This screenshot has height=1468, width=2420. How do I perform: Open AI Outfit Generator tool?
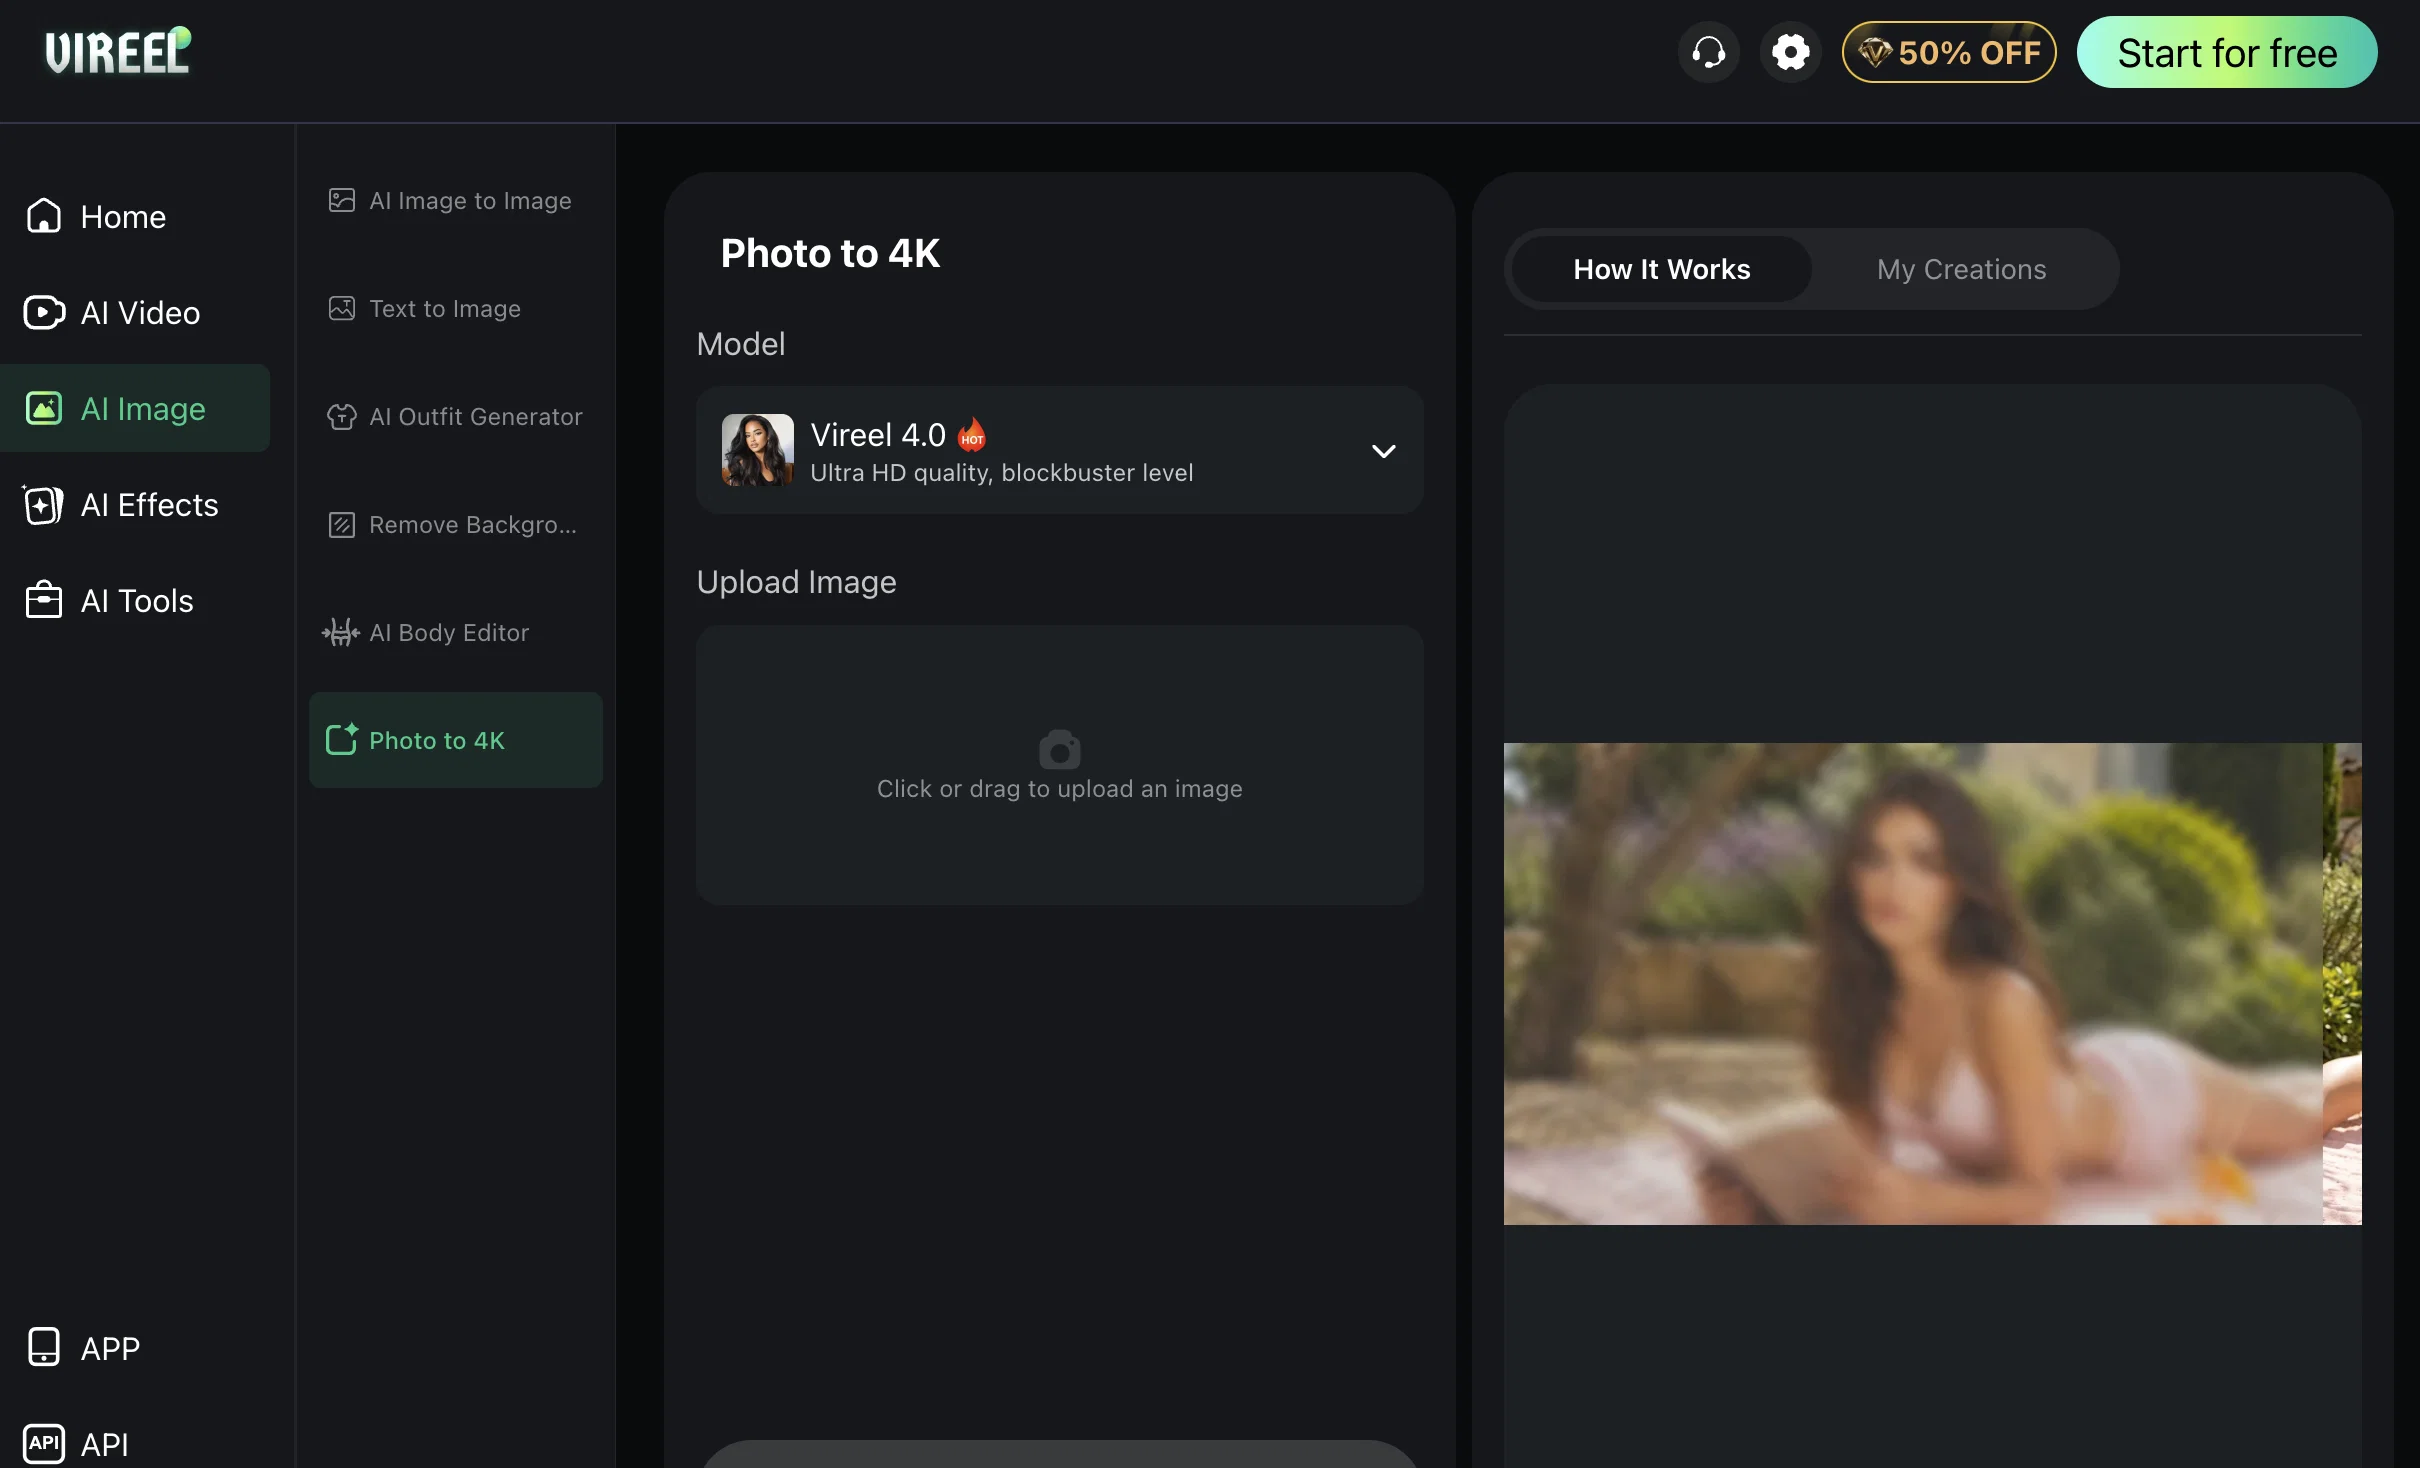(455, 416)
